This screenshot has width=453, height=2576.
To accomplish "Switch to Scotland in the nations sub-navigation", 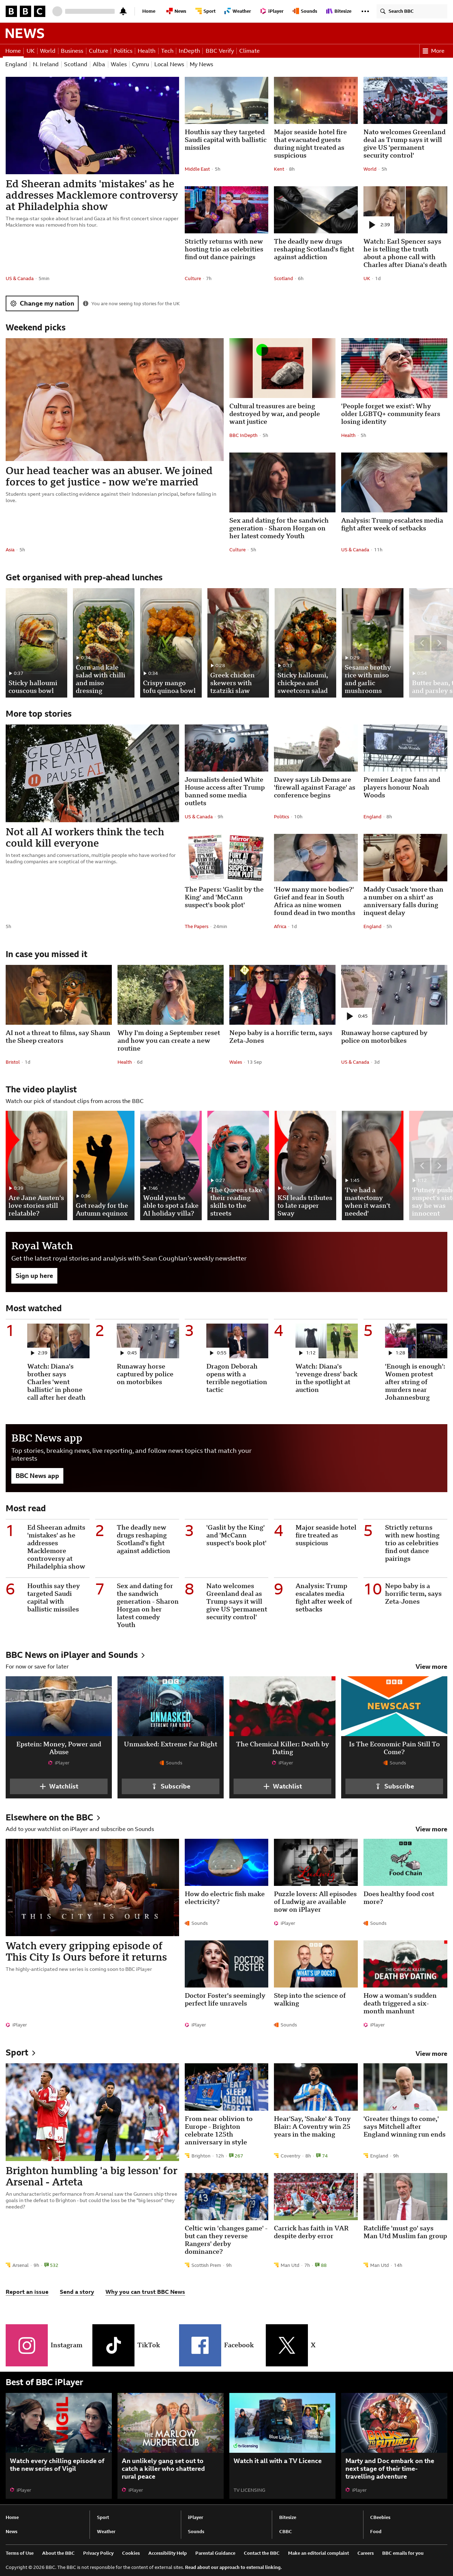I will [x=75, y=64].
